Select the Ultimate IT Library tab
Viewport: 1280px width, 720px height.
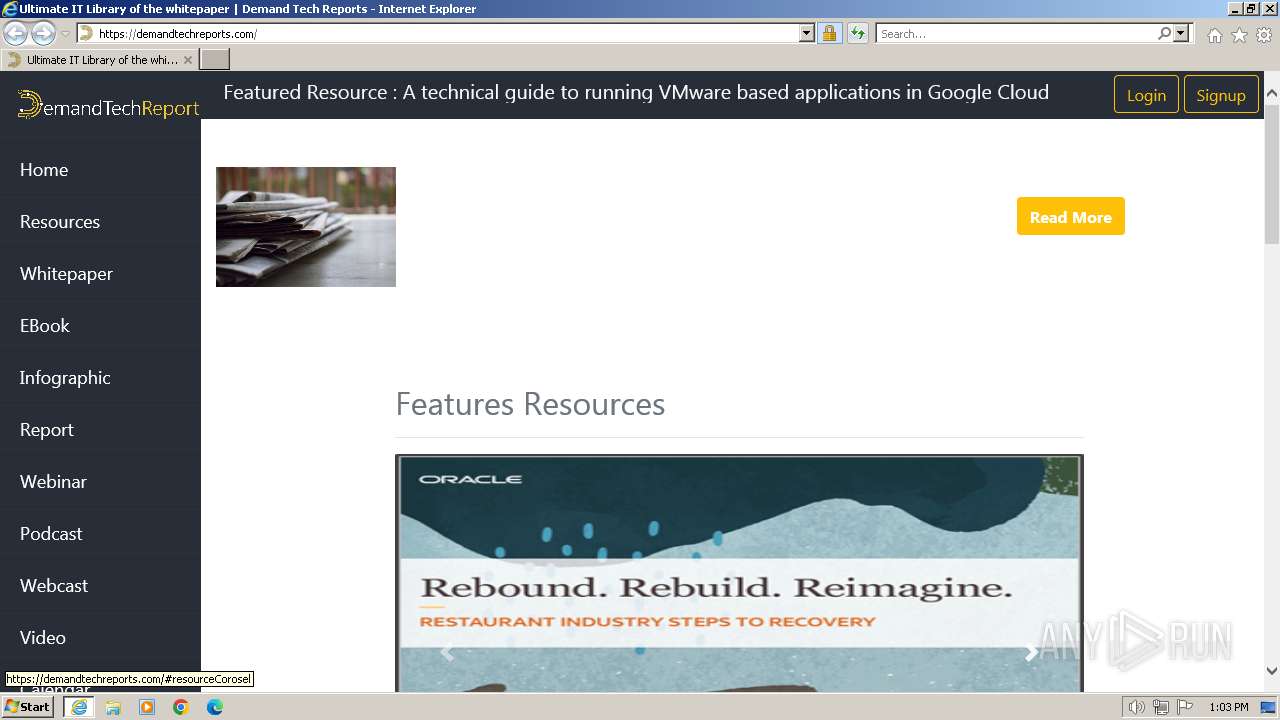[x=100, y=60]
